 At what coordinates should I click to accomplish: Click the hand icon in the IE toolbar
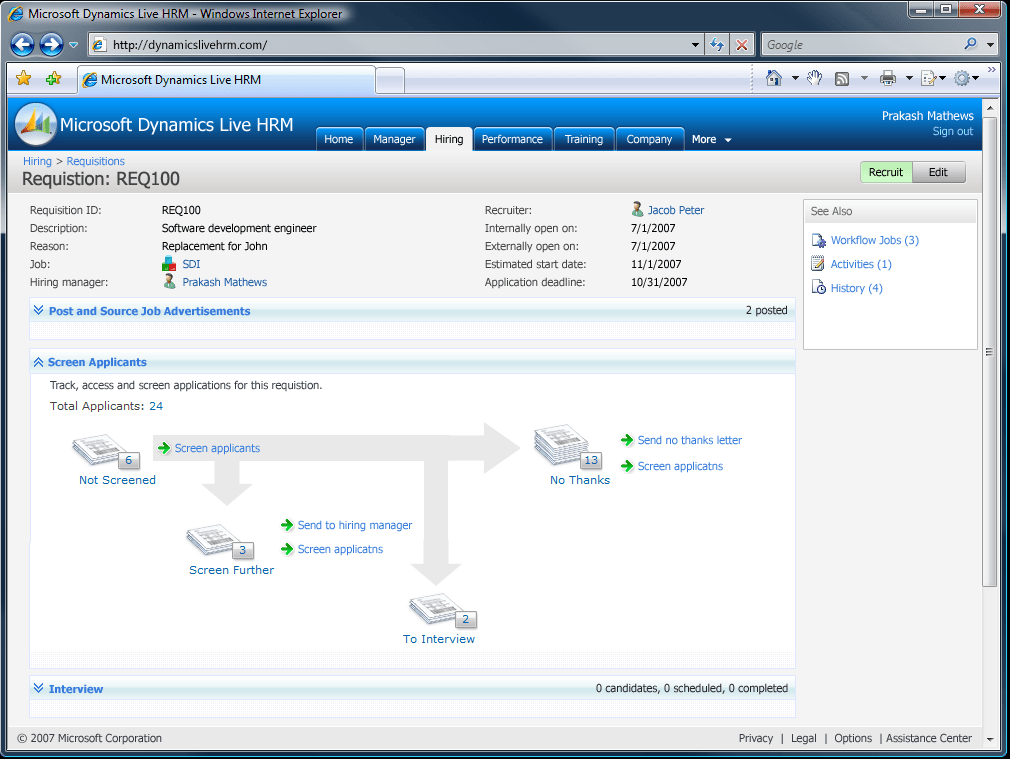pos(815,79)
